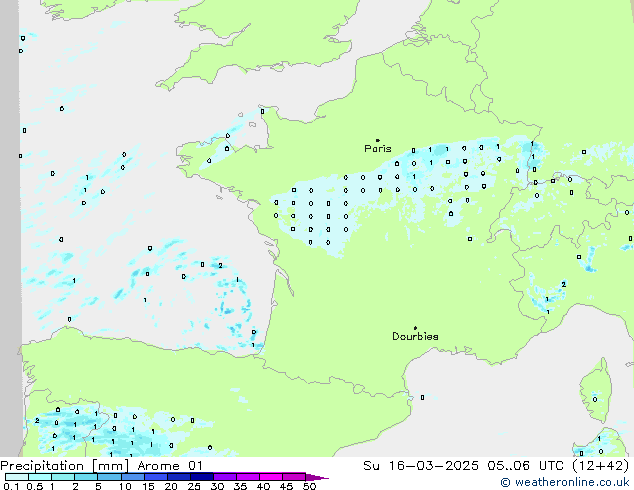Click the legend value label '25'
Viewport: 634px width, 490px height.
click(194, 486)
